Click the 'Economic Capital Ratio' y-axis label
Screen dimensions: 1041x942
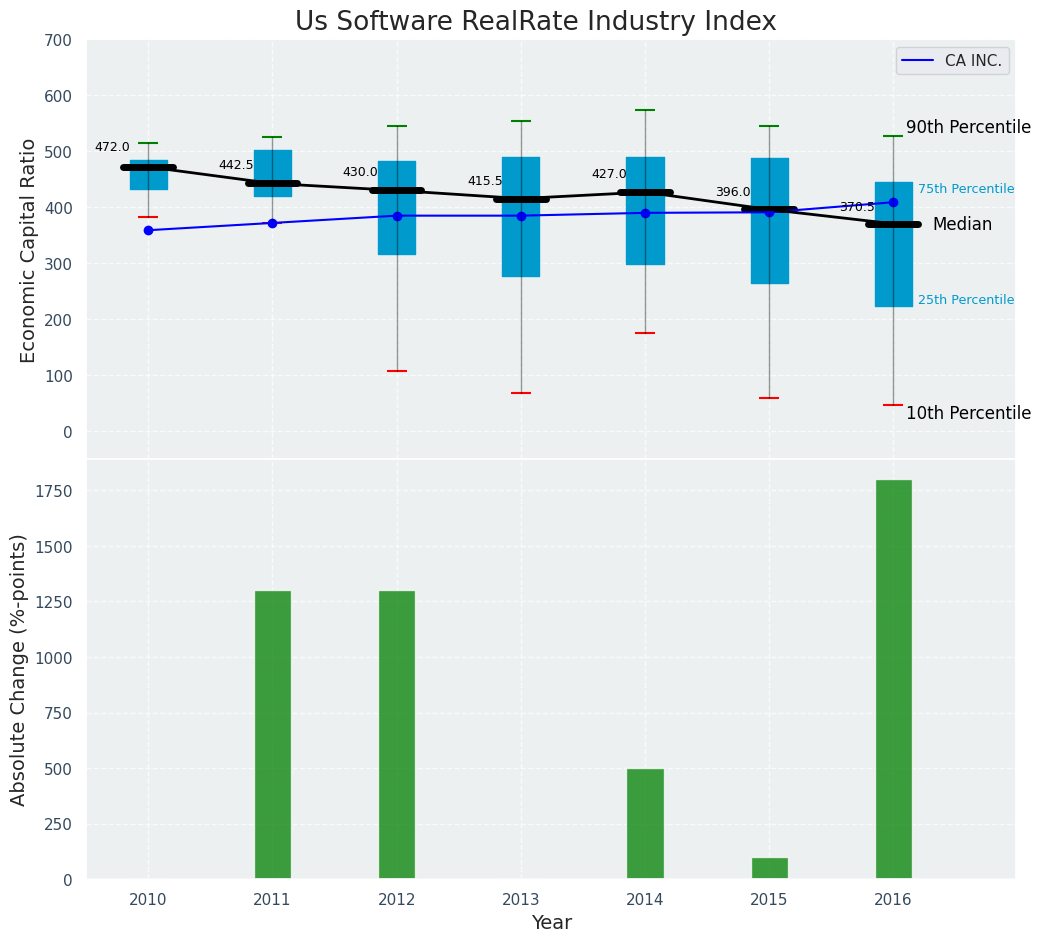tap(28, 250)
